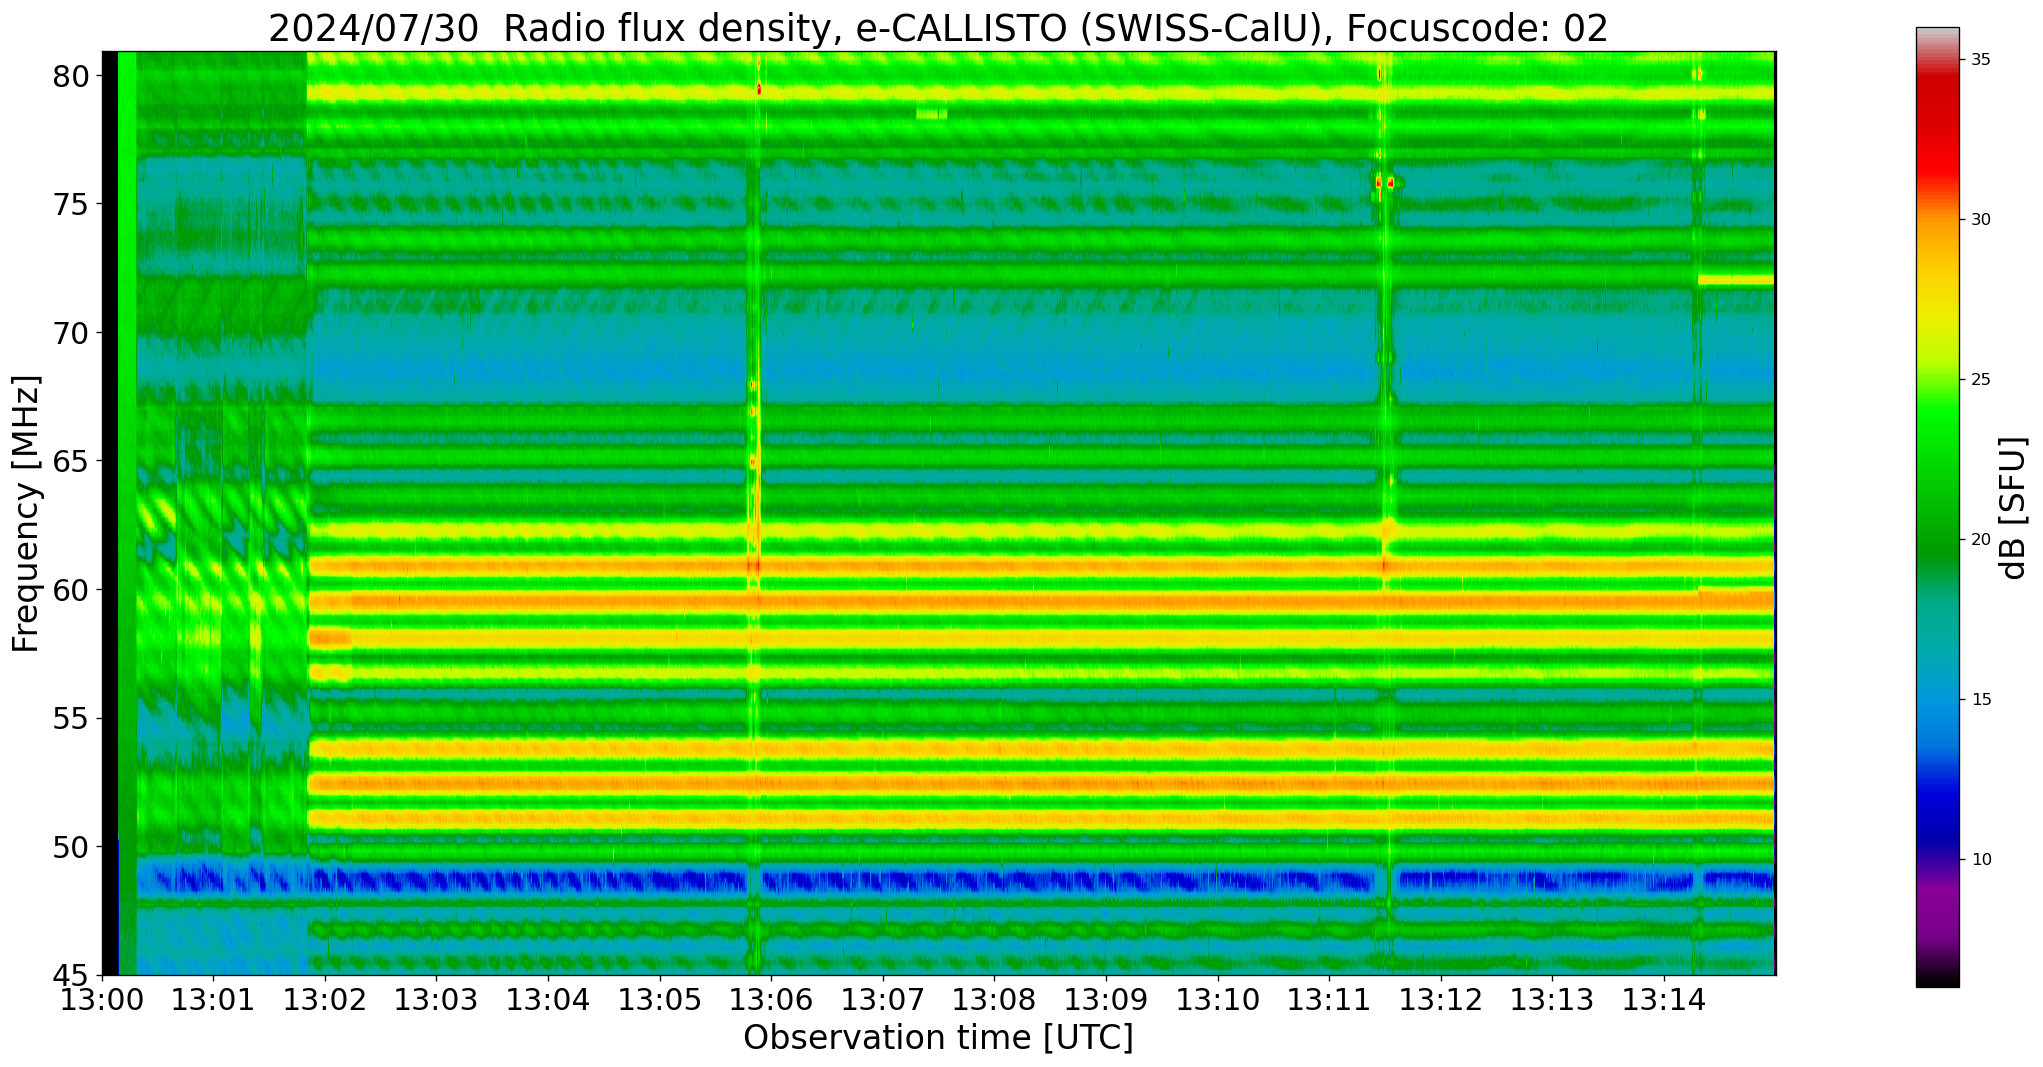Image resolution: width=2043 pixels, height=1067 pixels.
Task: Click the 50 MHz frequency tick label
Action: click(x=71, y=847)
